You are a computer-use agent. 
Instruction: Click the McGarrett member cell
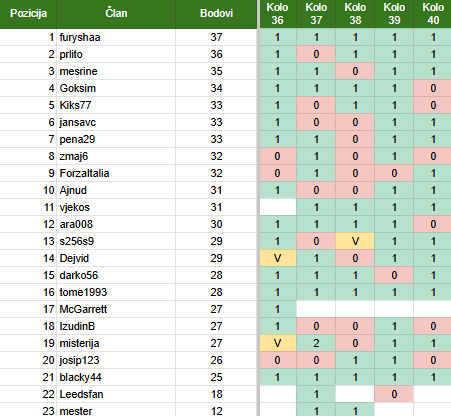coord(116,309)
